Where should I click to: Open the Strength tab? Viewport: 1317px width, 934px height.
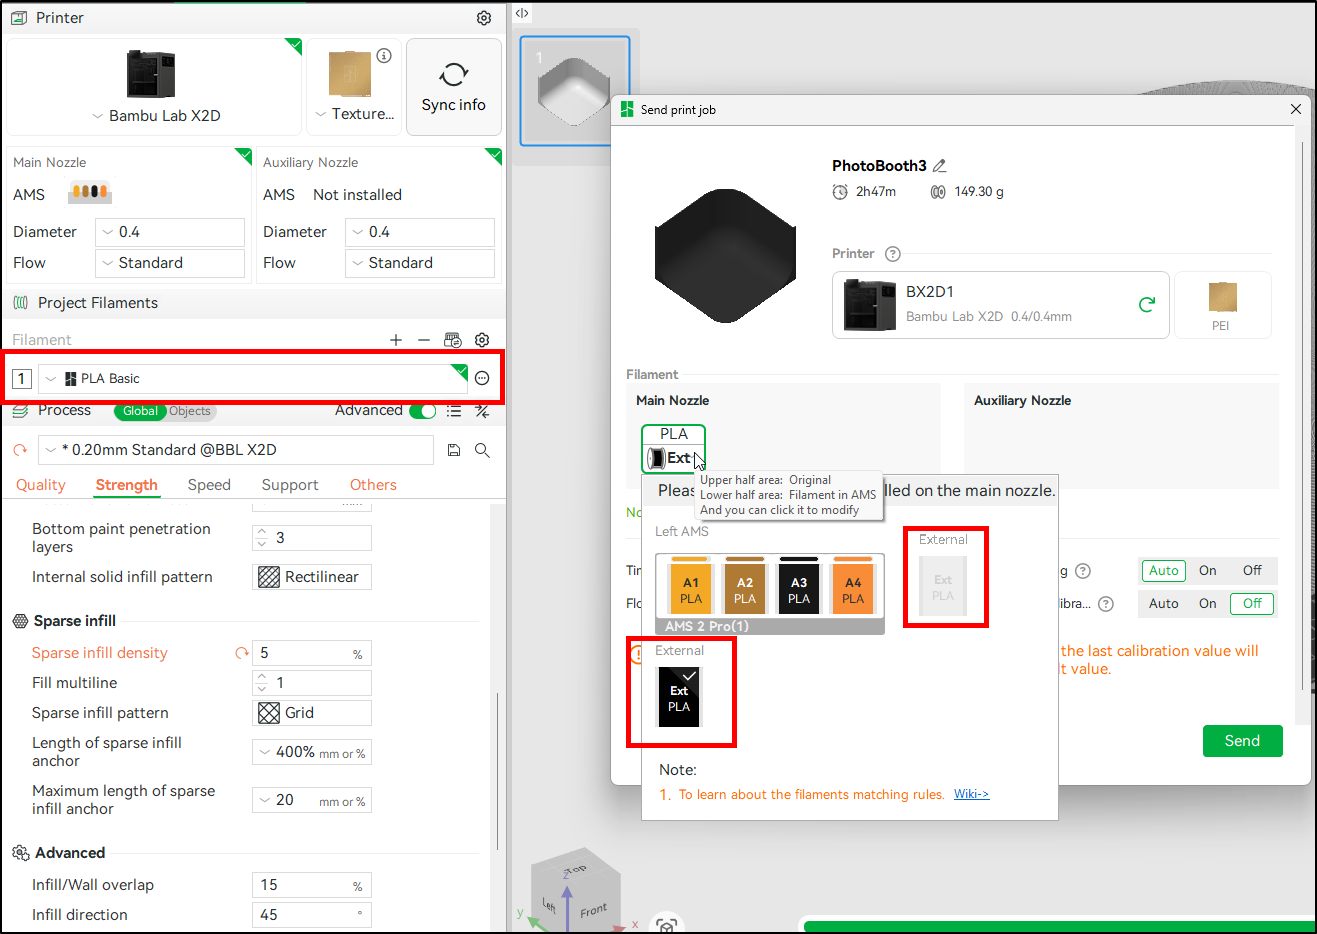(x=127, y=485)
